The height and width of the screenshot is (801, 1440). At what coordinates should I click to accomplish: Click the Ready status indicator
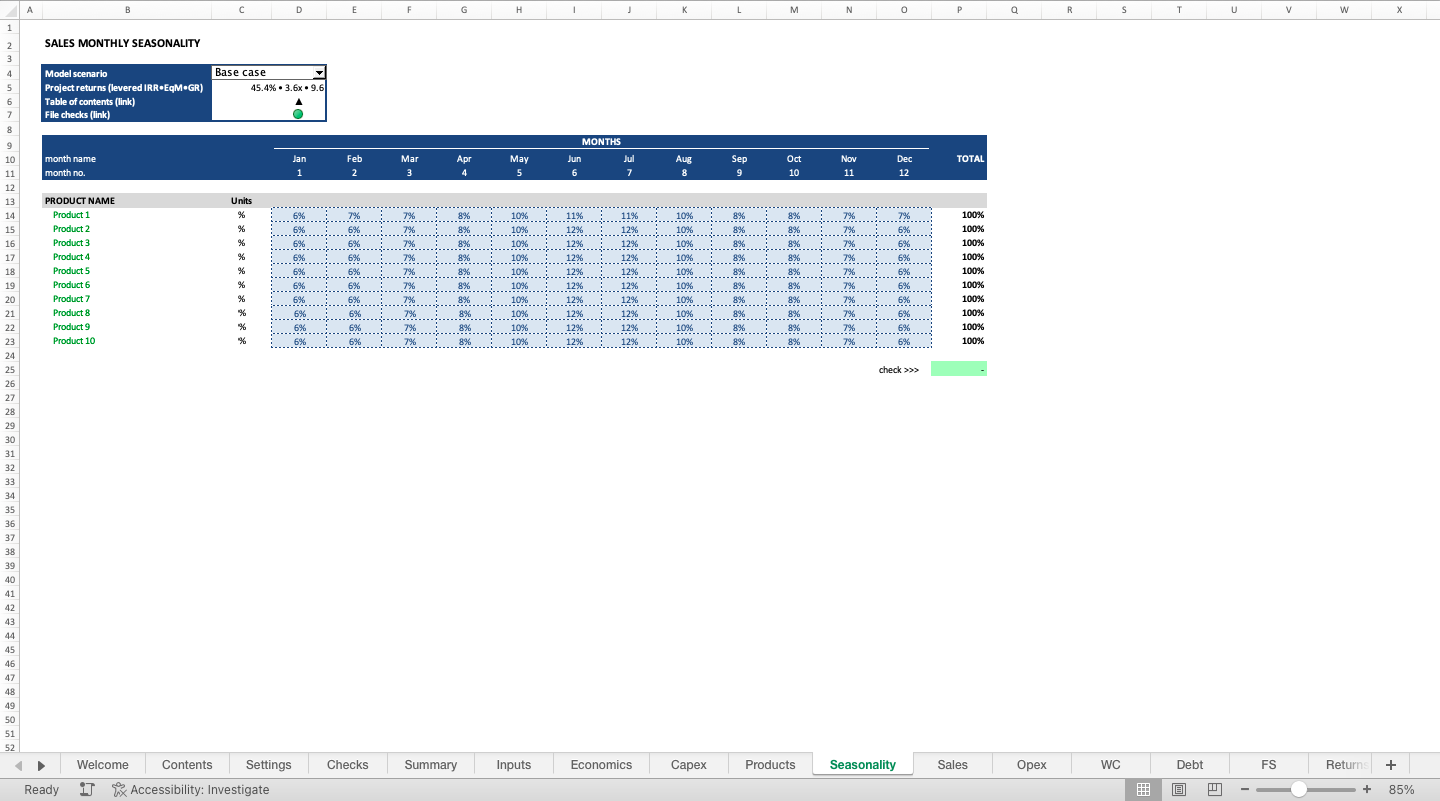coord(41,789)
